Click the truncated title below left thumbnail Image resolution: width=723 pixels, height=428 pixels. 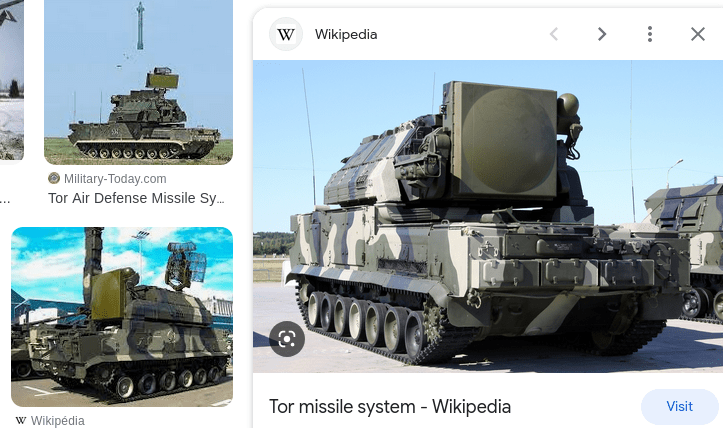click(x=5, y=199)
